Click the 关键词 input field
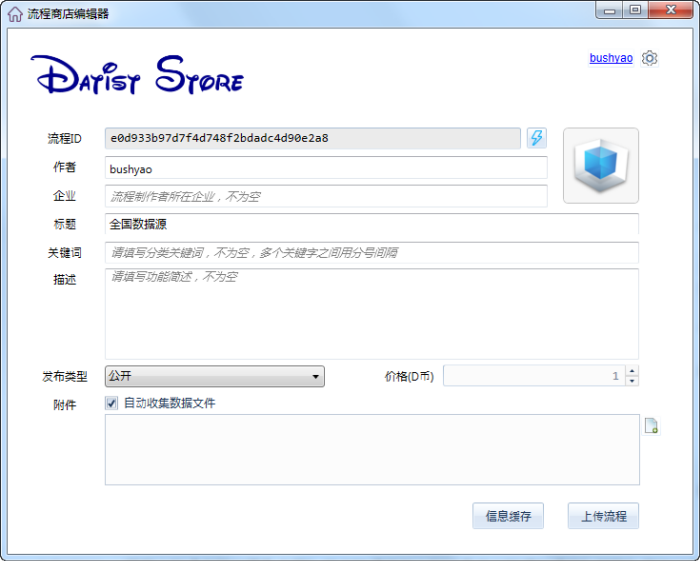700x561 pixels. click(372, 253)
